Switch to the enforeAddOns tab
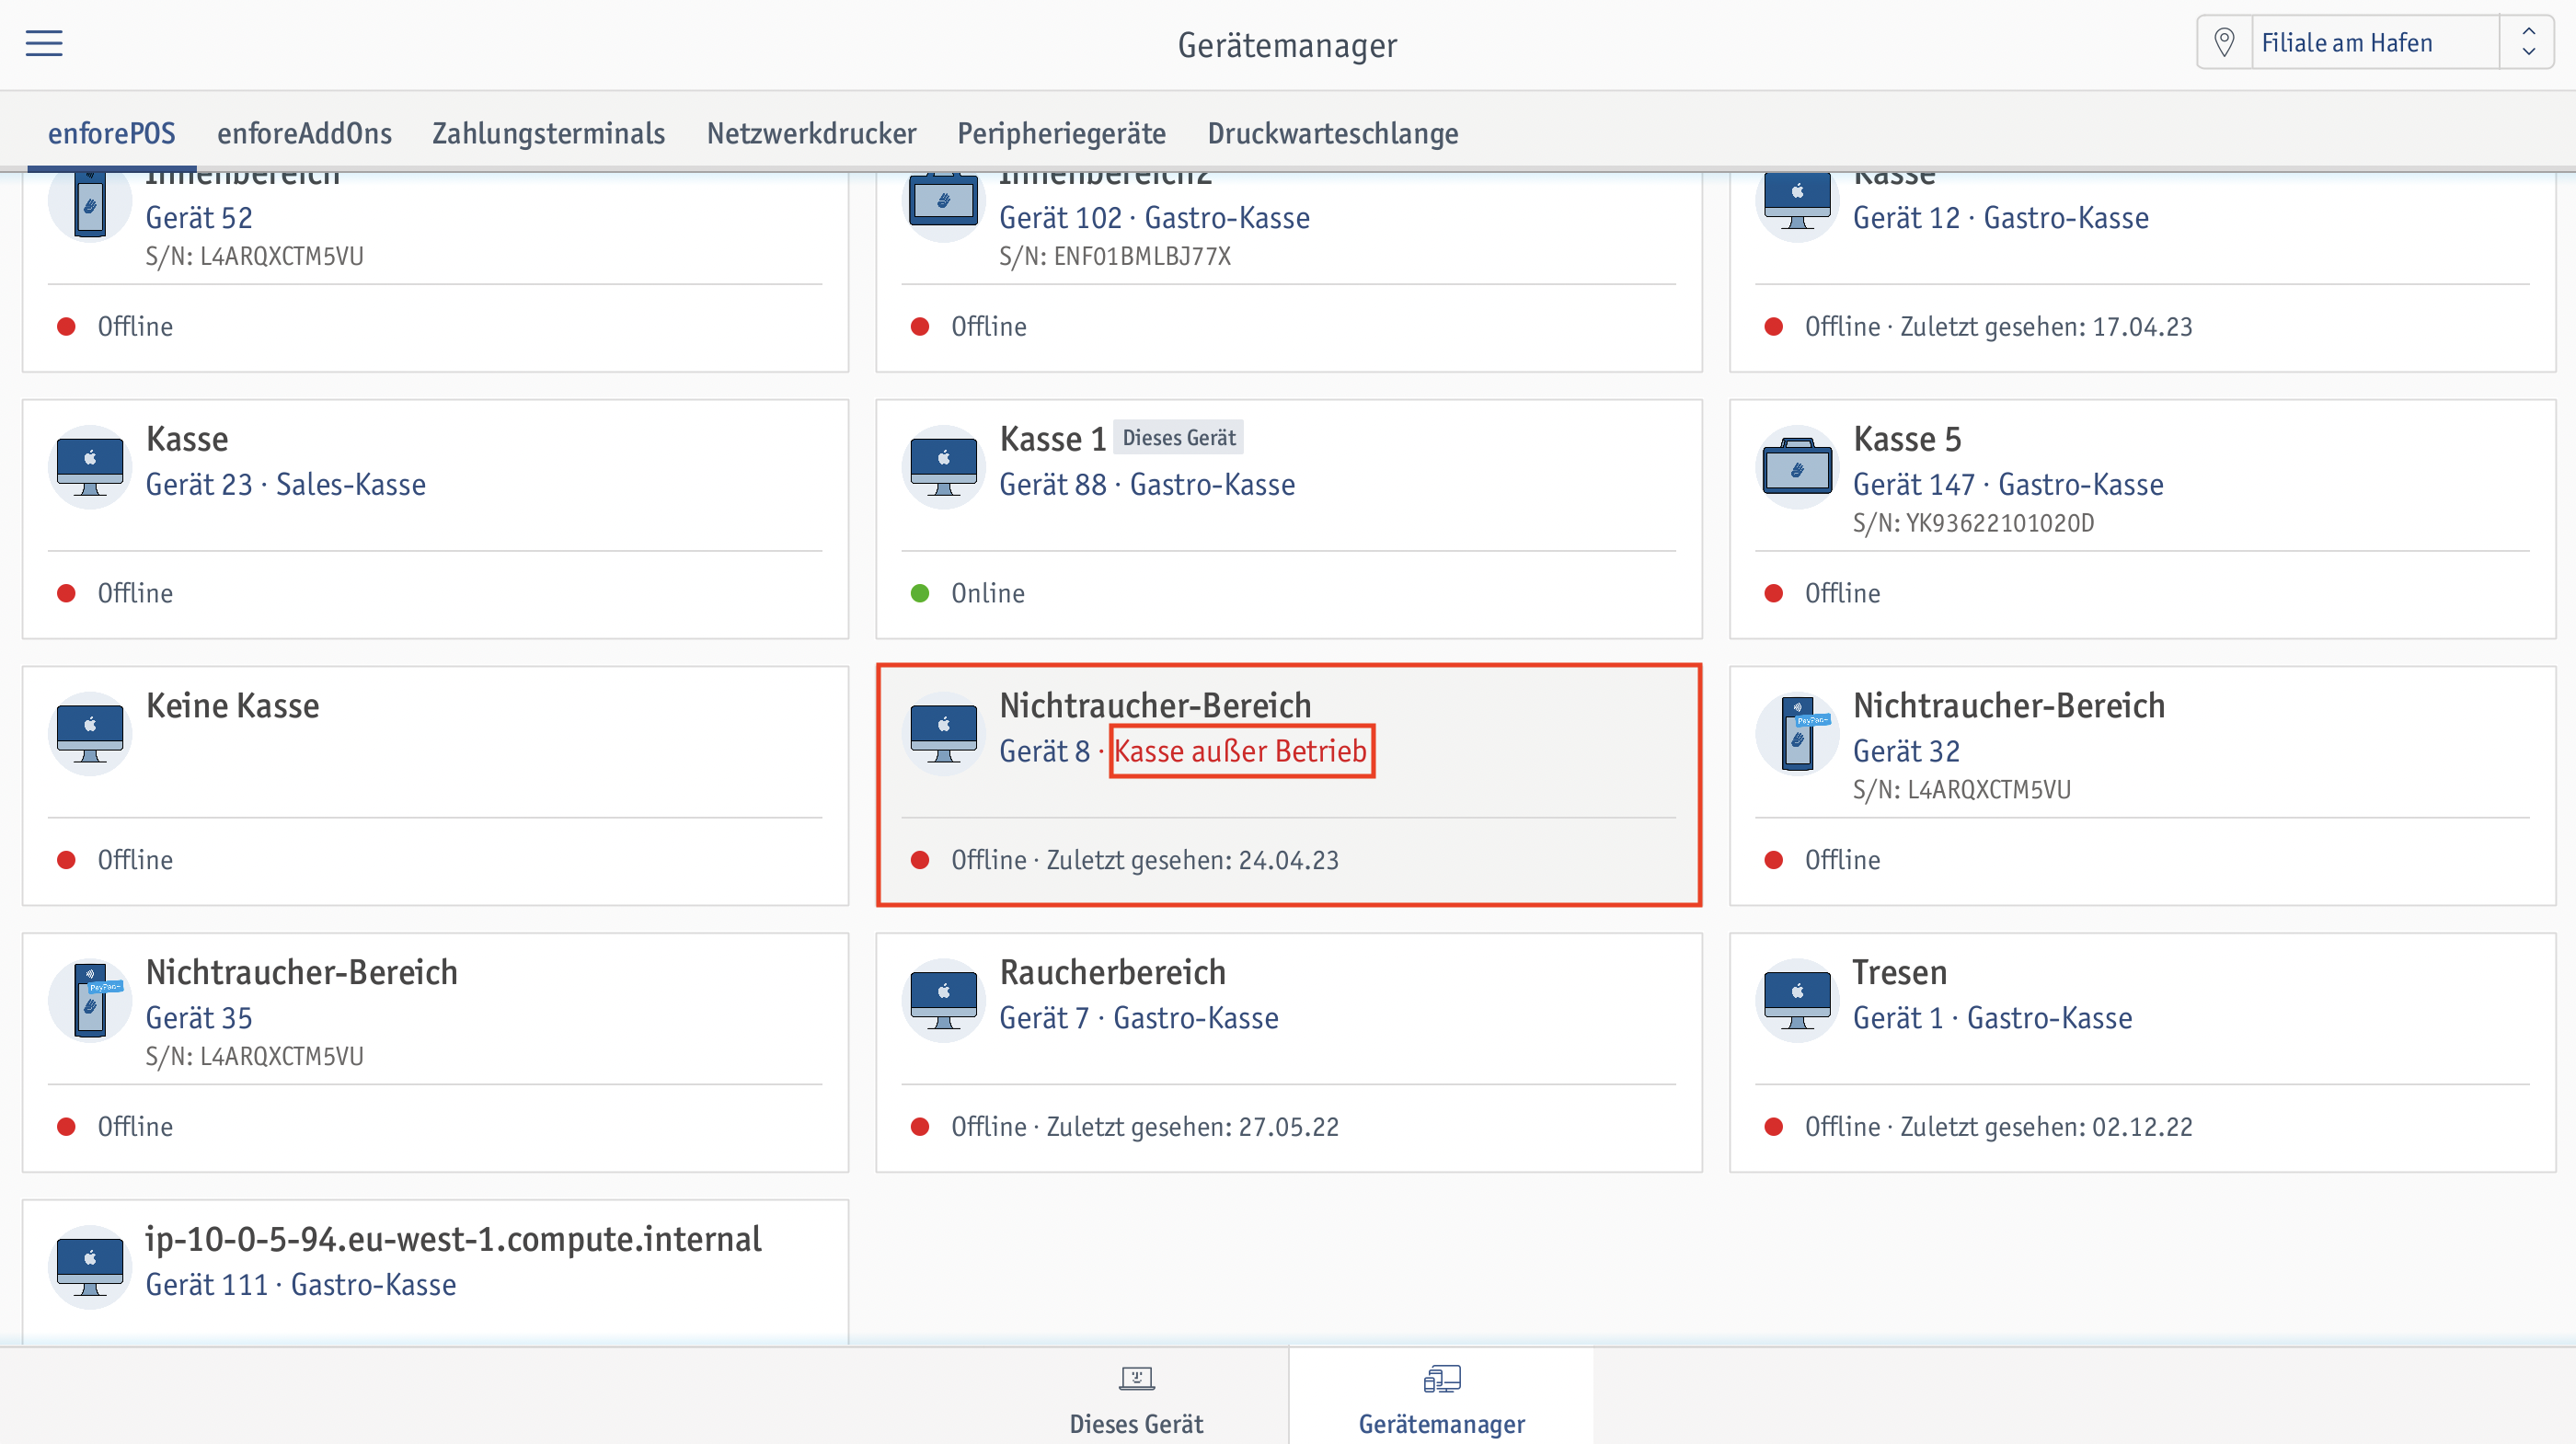Viewport: 2576px width, 1444px height. click(304, 133)
